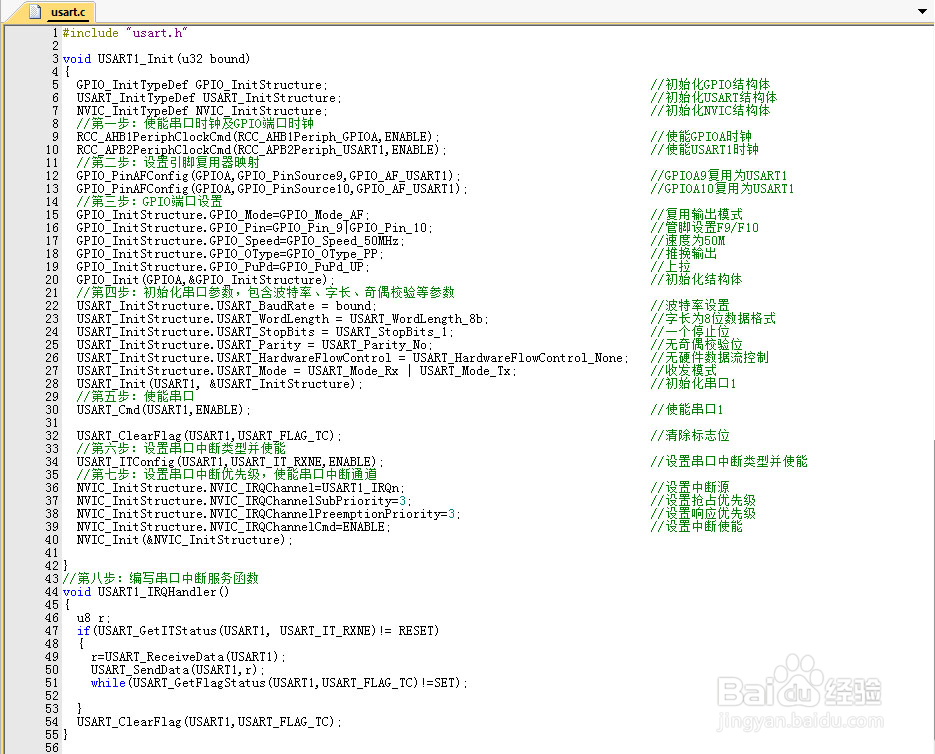
Task: Click the comment //第八步: 编写串口中断服务函数
Action: pos(160,579)
